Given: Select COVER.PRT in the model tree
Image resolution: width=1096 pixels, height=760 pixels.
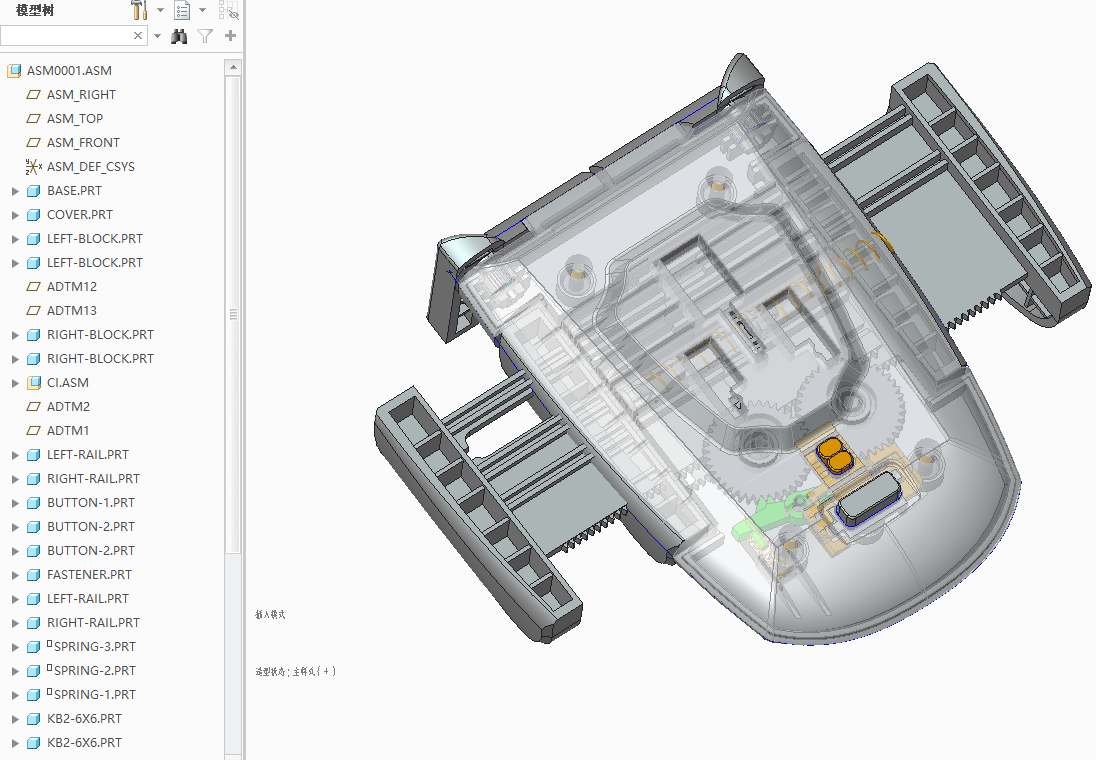Looking at the screenshot, I should coord(79,215).
